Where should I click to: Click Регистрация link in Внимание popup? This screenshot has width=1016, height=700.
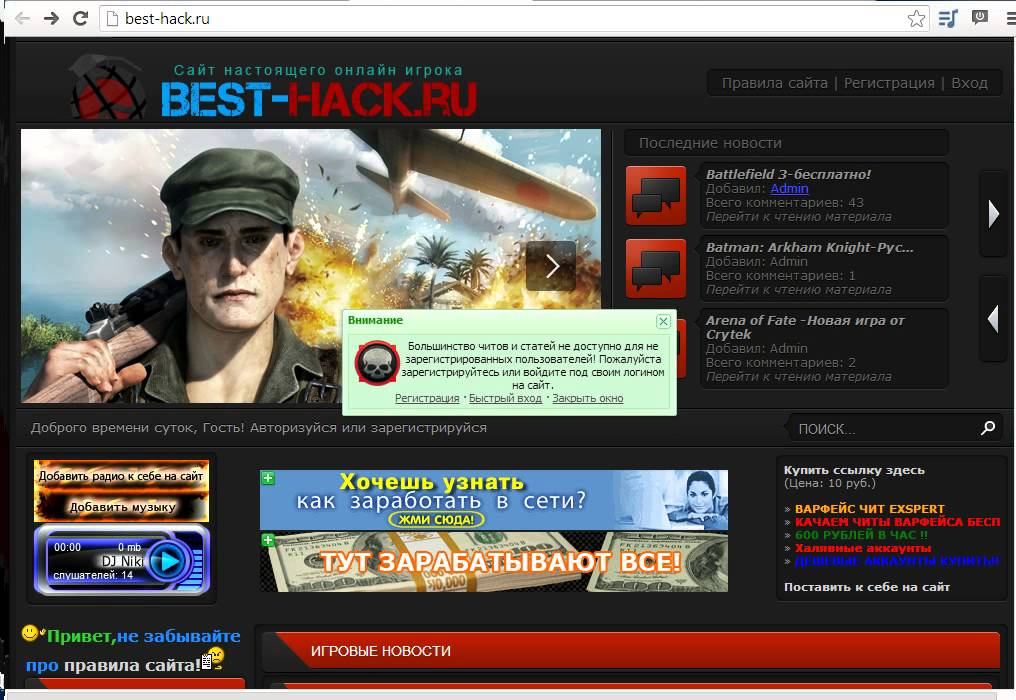click(x=427, y=399)
